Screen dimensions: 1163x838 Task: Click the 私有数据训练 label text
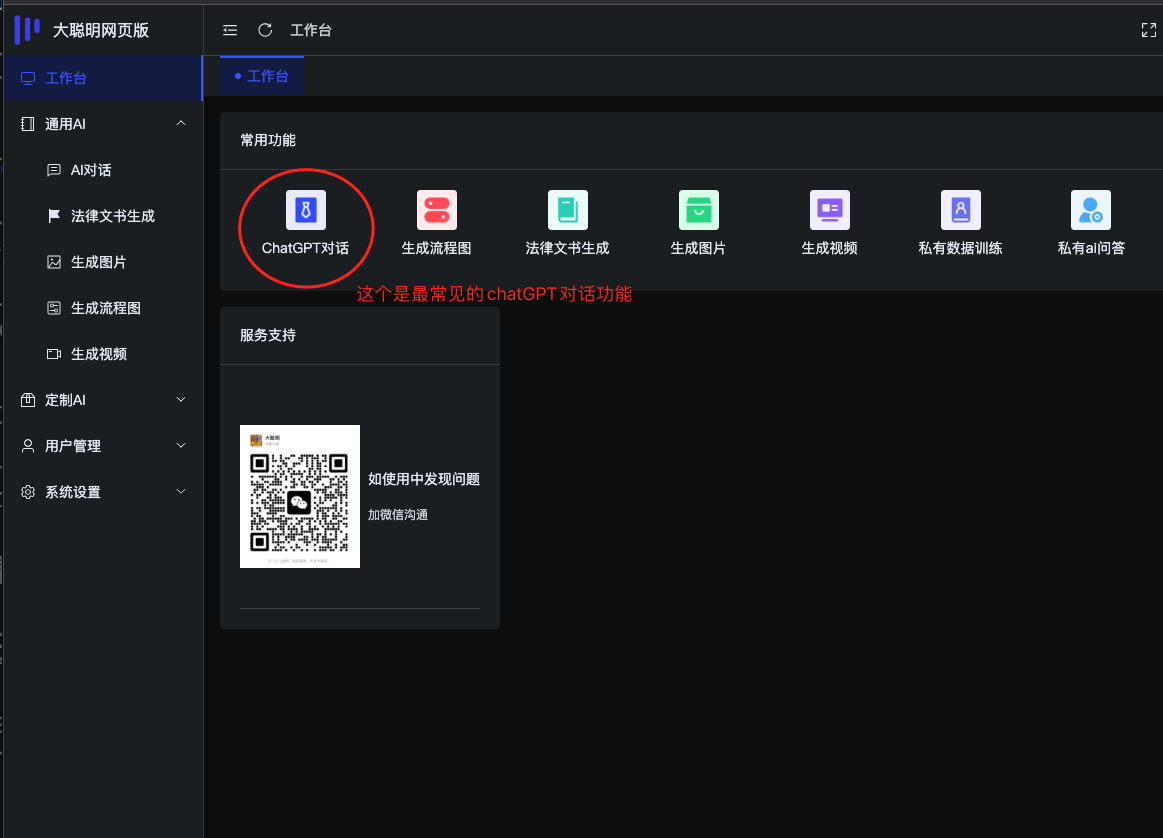pyautogui.click(x=961, y=248)
